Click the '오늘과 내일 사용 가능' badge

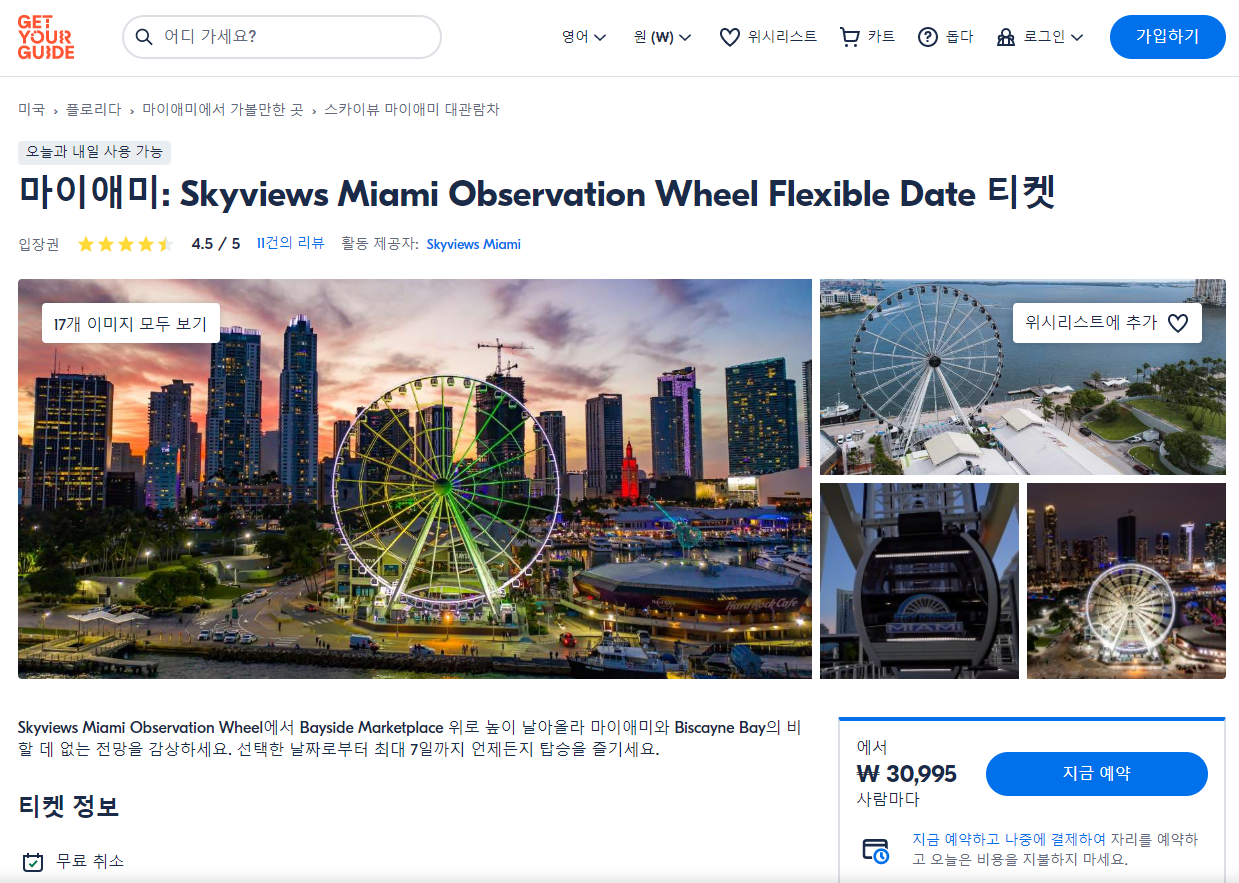point(95,152)
